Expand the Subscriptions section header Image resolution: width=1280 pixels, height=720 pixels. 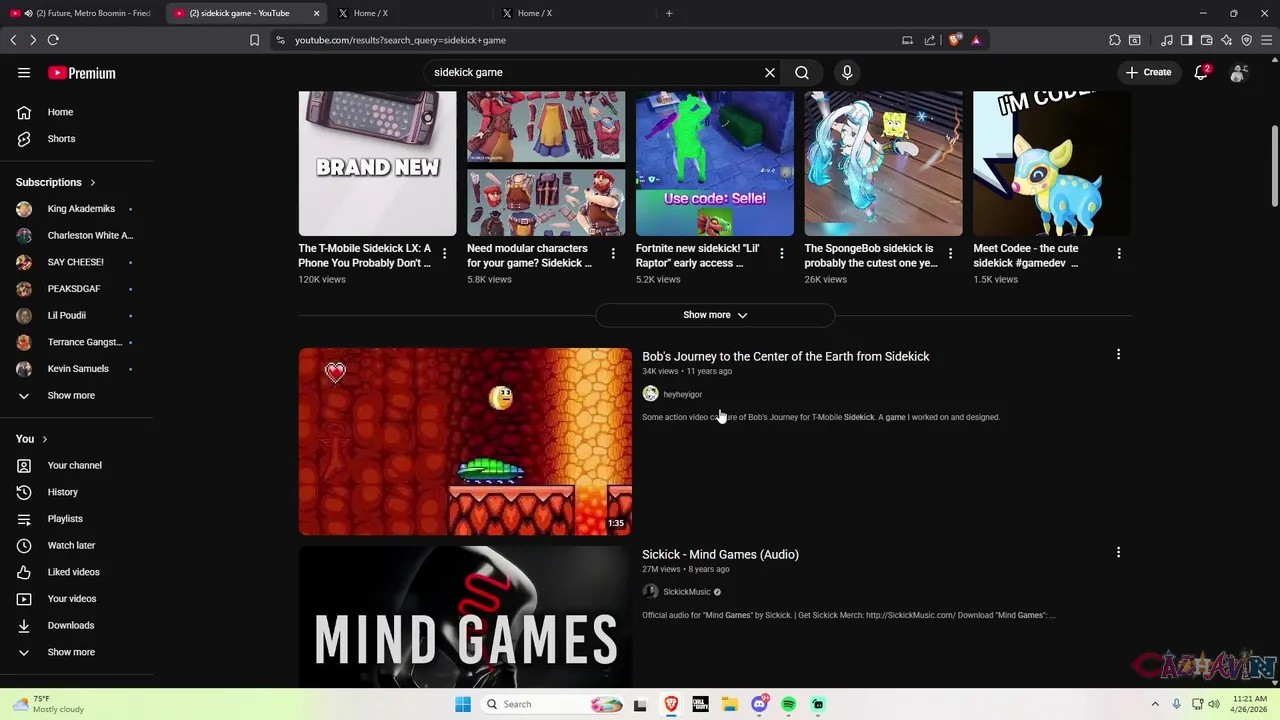[x=56, y=182]
